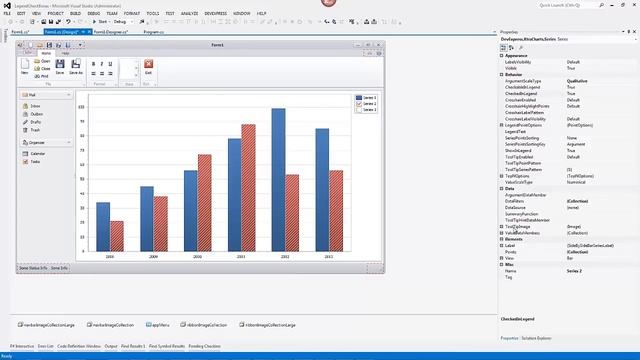The image size is (640, 360).
Task: Click the Tasks item in navigation pane
Action: pos(31,162)
